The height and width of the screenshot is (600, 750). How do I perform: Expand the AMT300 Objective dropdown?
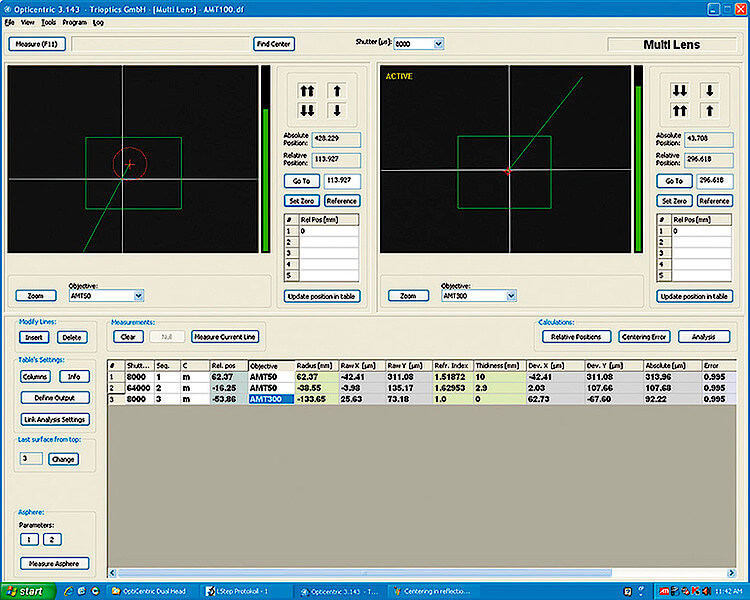coord(511,296)
